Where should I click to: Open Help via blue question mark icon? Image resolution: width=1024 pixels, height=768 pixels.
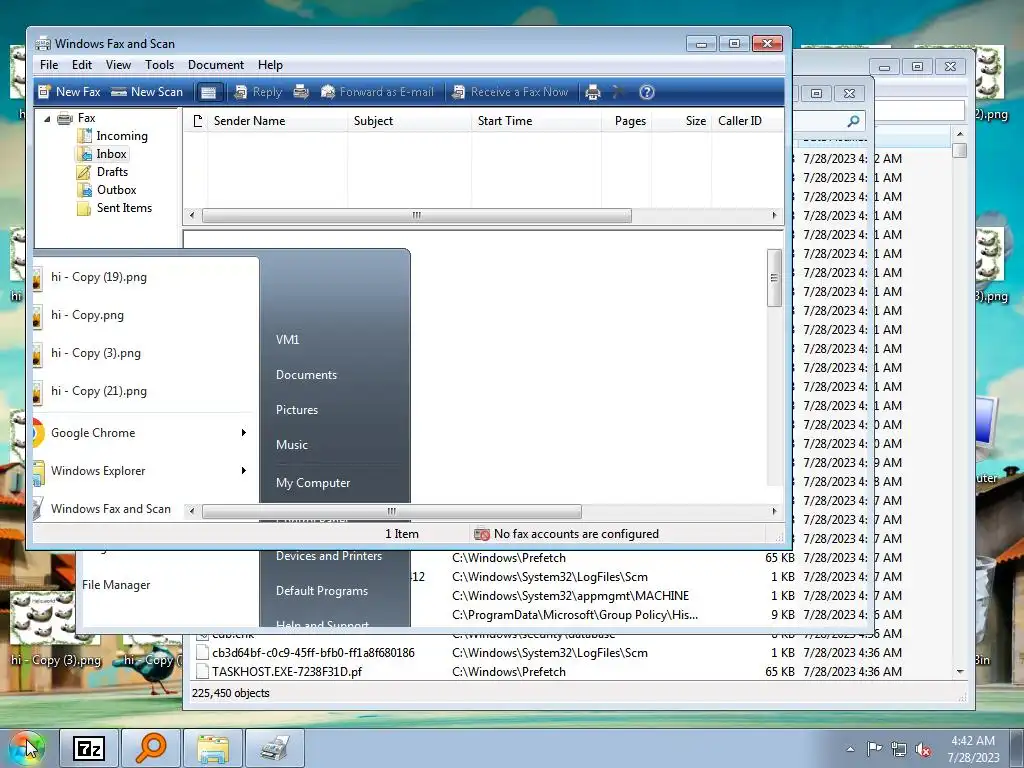tap(647, 92)
